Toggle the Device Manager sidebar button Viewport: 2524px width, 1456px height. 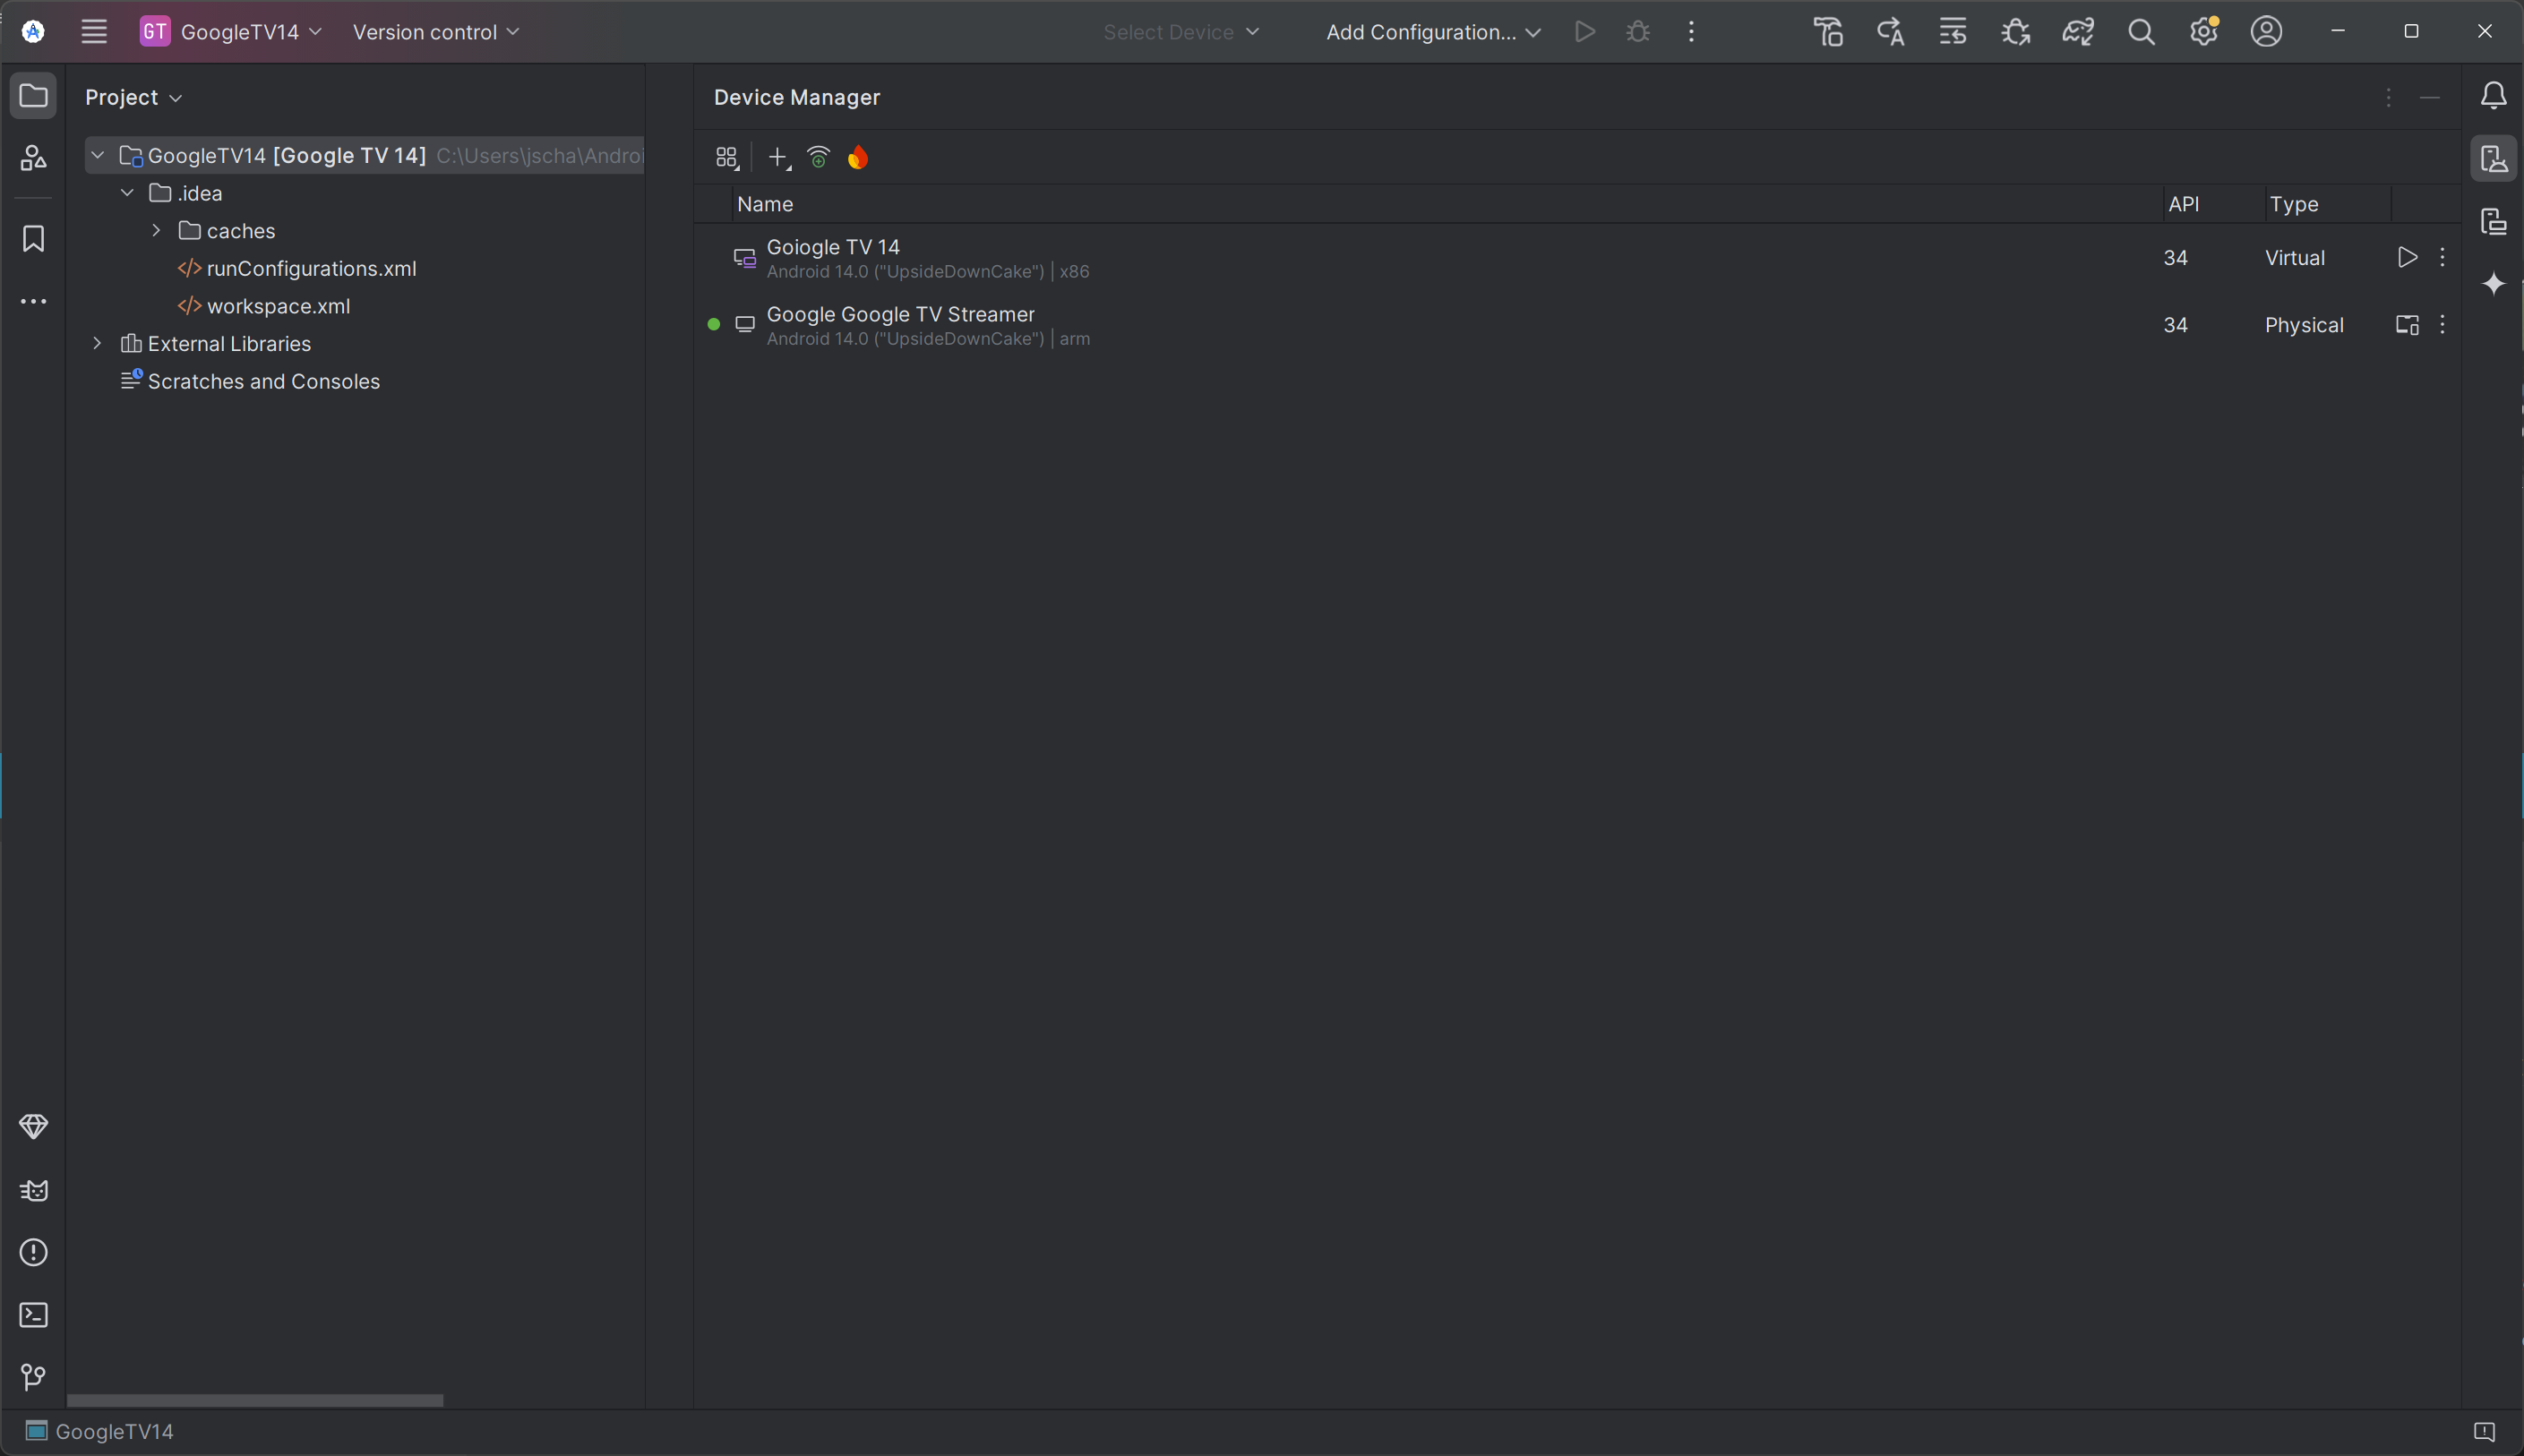[x=2493, y=159]
